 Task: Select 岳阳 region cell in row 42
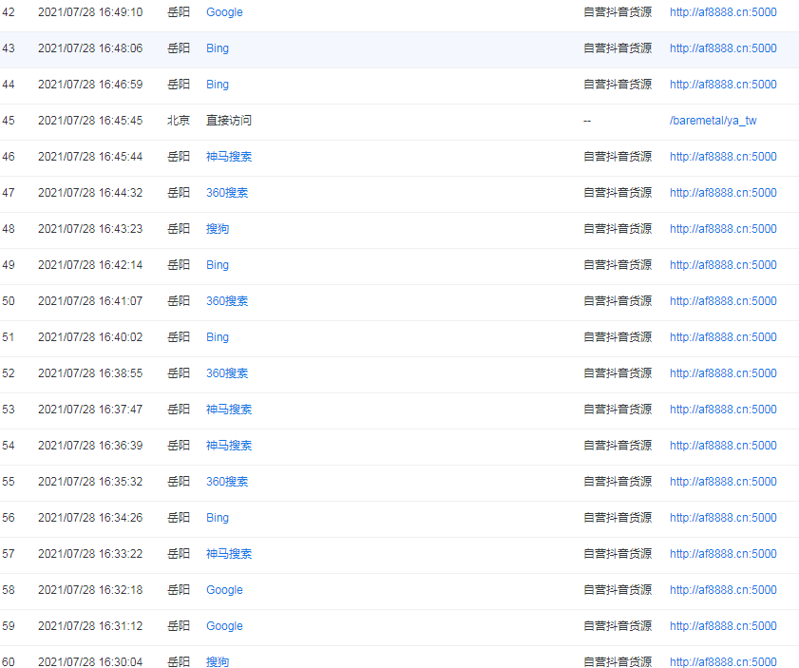pyautogui.click(x=178, y=12)
